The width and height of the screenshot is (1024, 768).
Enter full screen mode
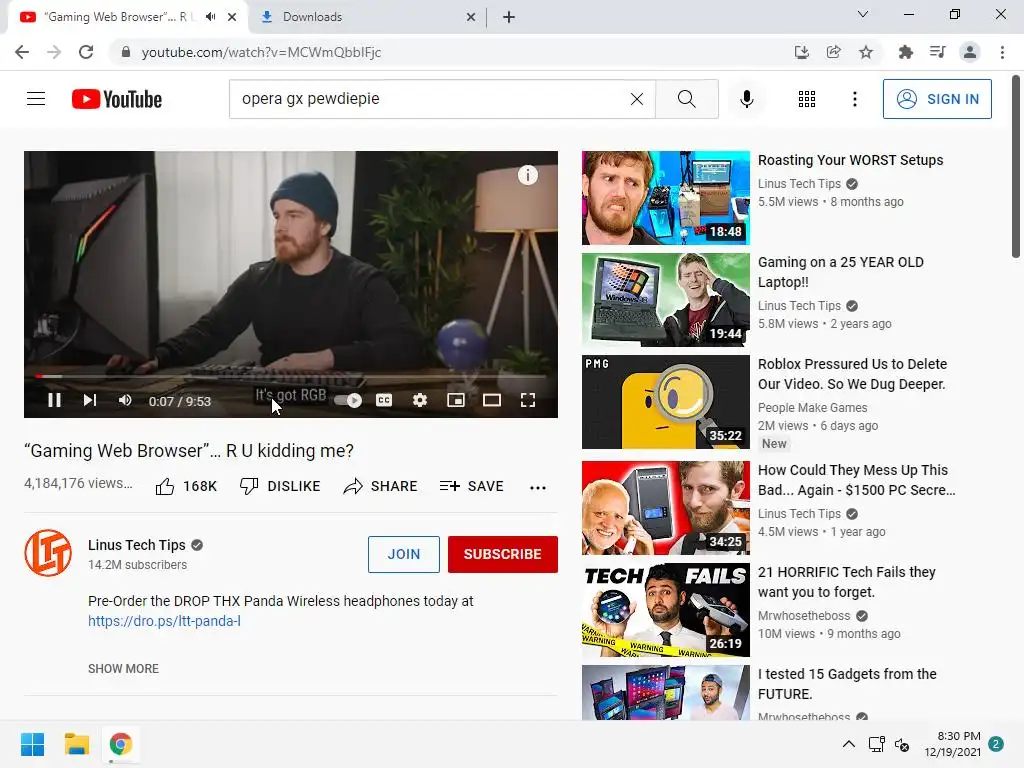(528, 400)
